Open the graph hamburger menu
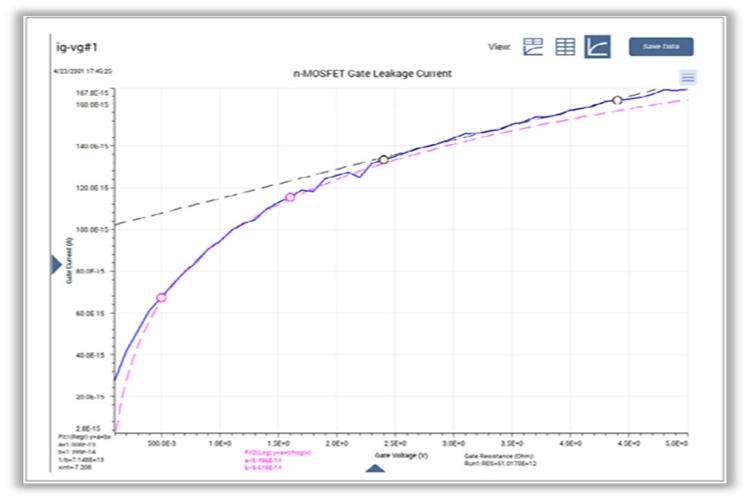 point(688,77)
